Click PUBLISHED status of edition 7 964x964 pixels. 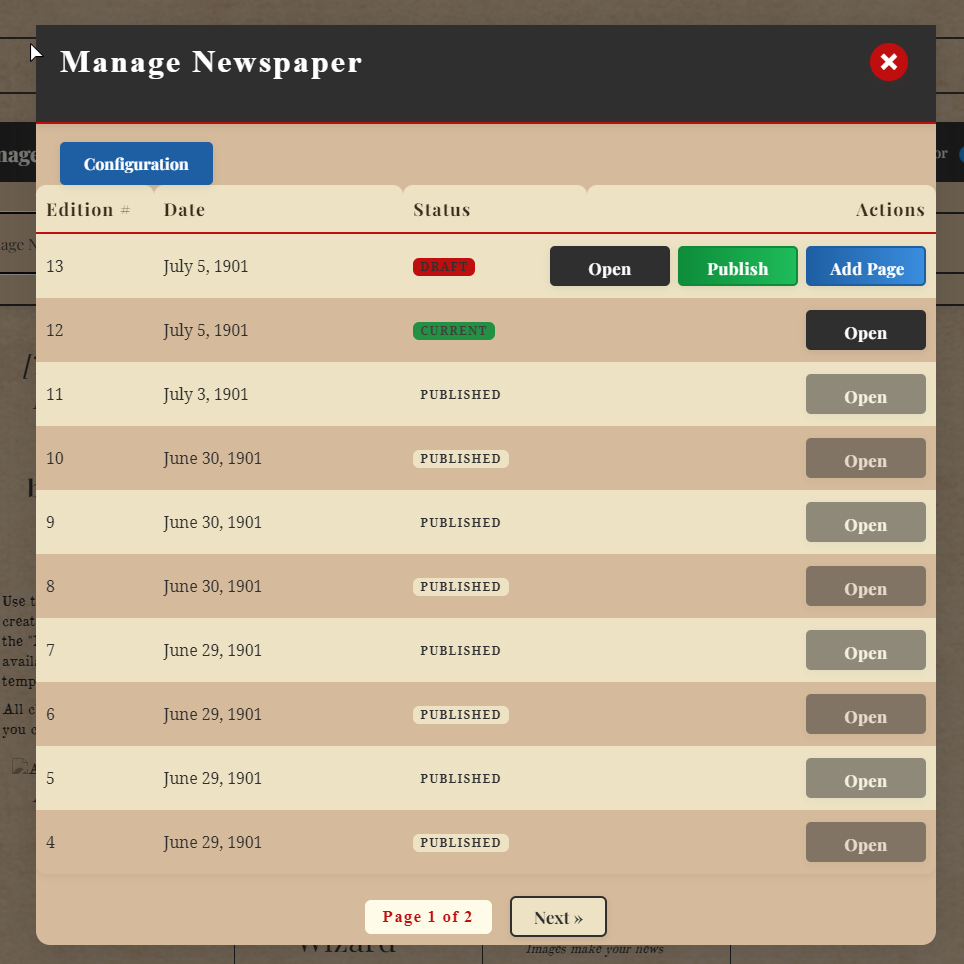pos(460,650)
